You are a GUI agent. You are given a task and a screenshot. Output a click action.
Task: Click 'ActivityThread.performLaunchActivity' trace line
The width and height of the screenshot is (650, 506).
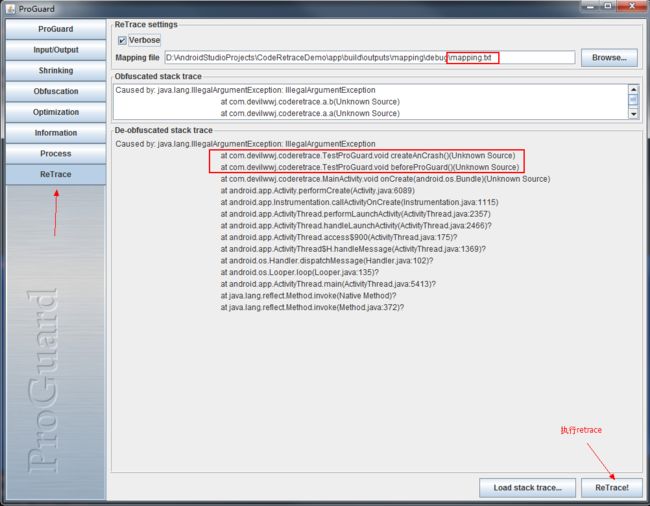(x=356, y=214)
